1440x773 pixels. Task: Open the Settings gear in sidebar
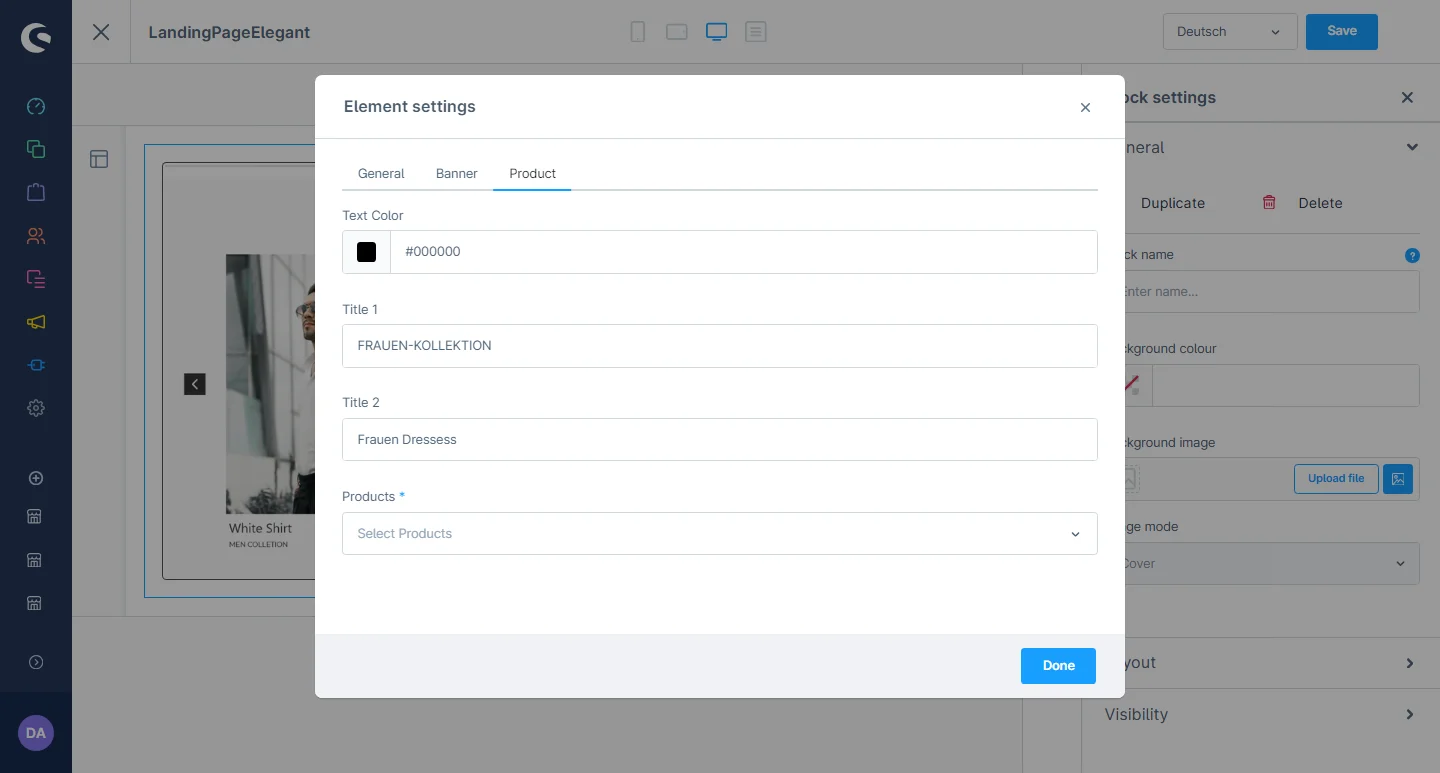coord(36,408)
